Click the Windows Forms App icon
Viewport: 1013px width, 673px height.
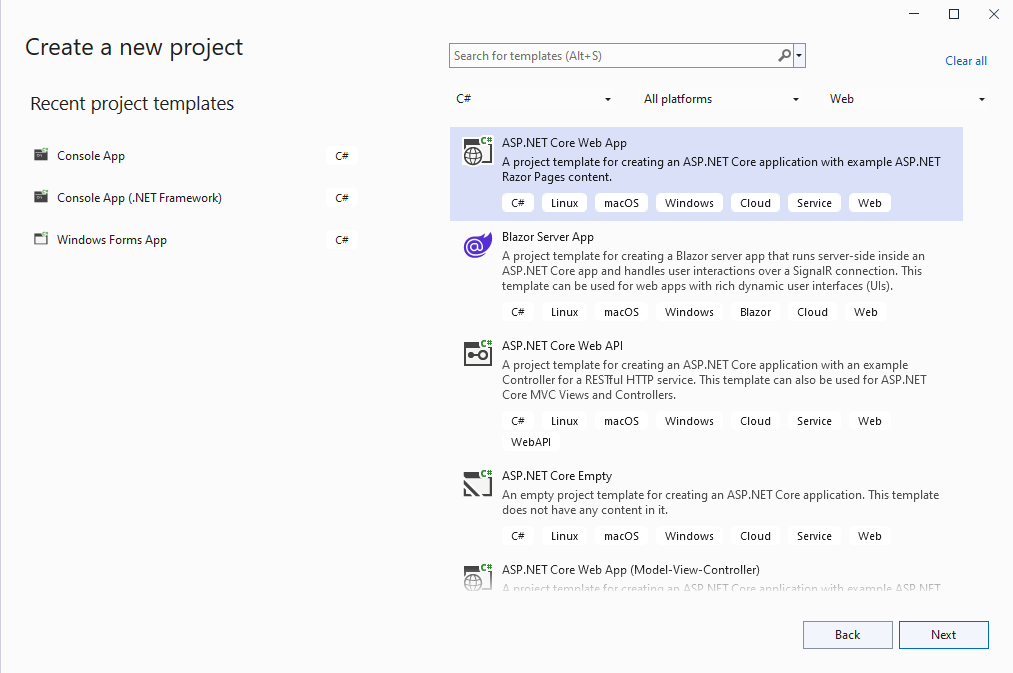(x=41, y=240)
